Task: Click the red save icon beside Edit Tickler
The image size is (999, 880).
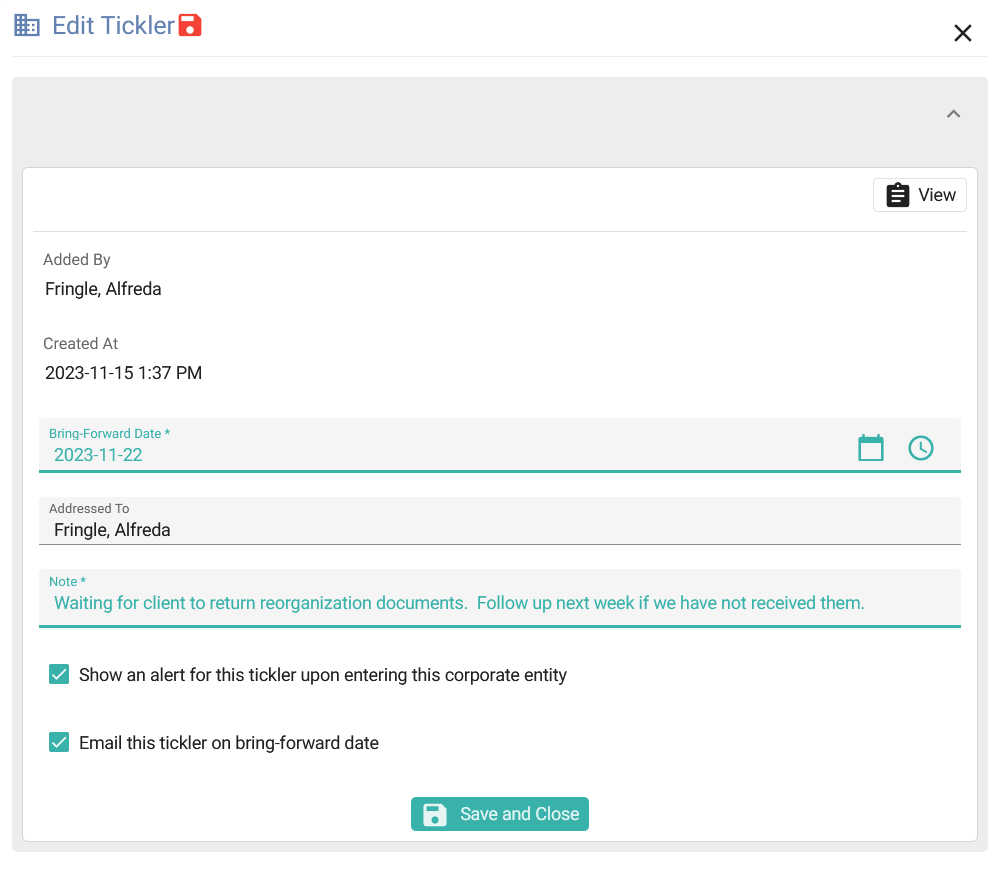Action: [x=190, y=26]
